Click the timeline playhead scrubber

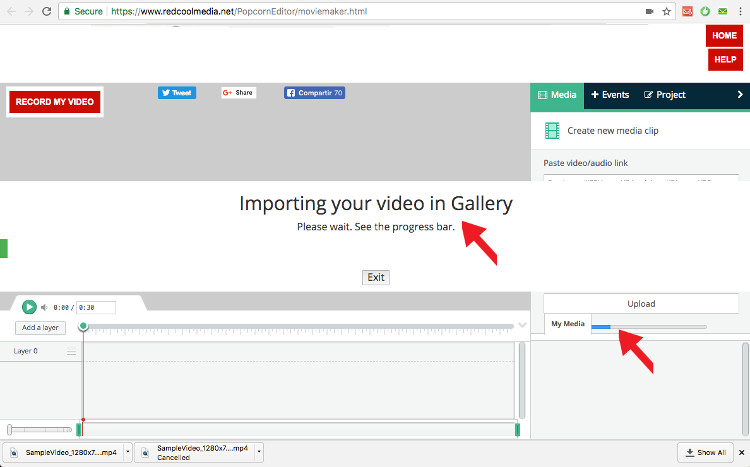83,326
